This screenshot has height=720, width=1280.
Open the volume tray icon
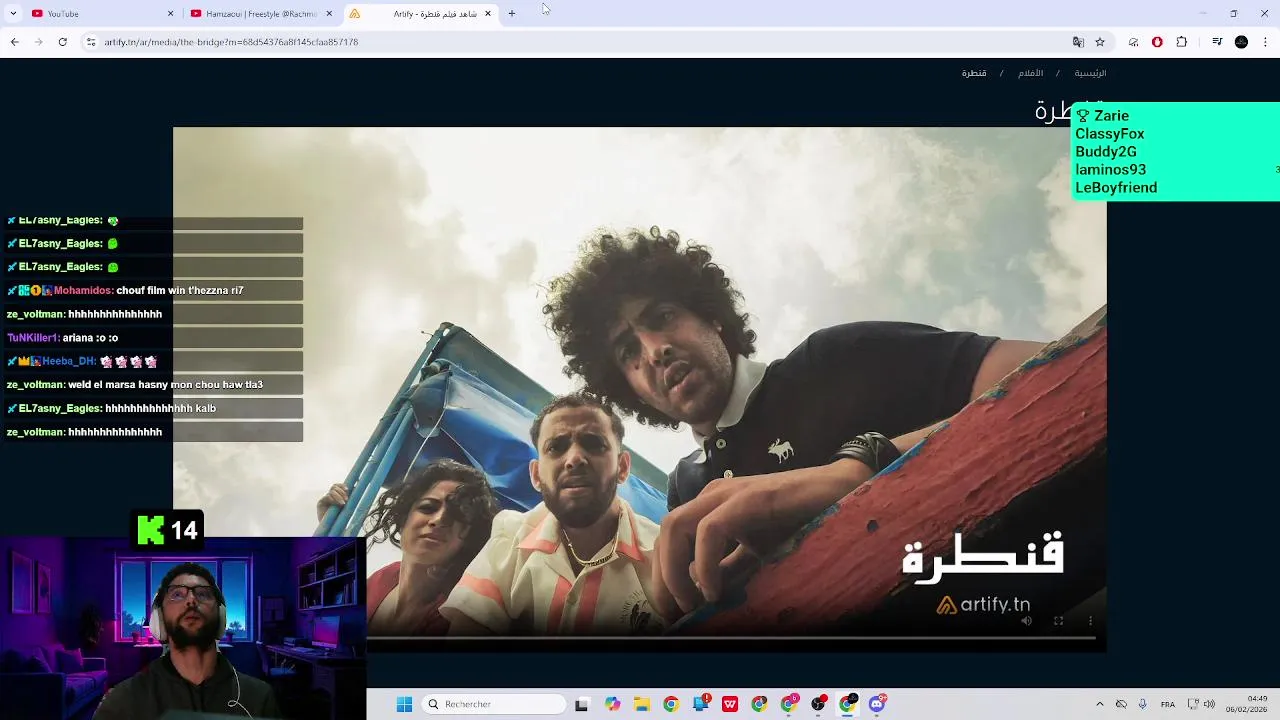click(1209, 704)
